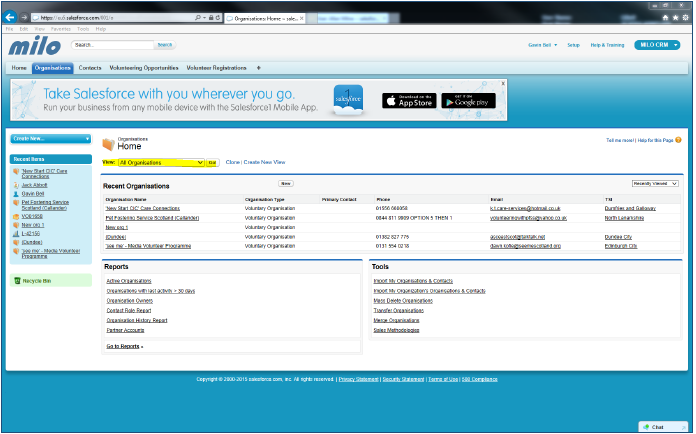This screenshot has width=696, height=434.
Task: Open the Create New dropdown
Action: [51, 139]
